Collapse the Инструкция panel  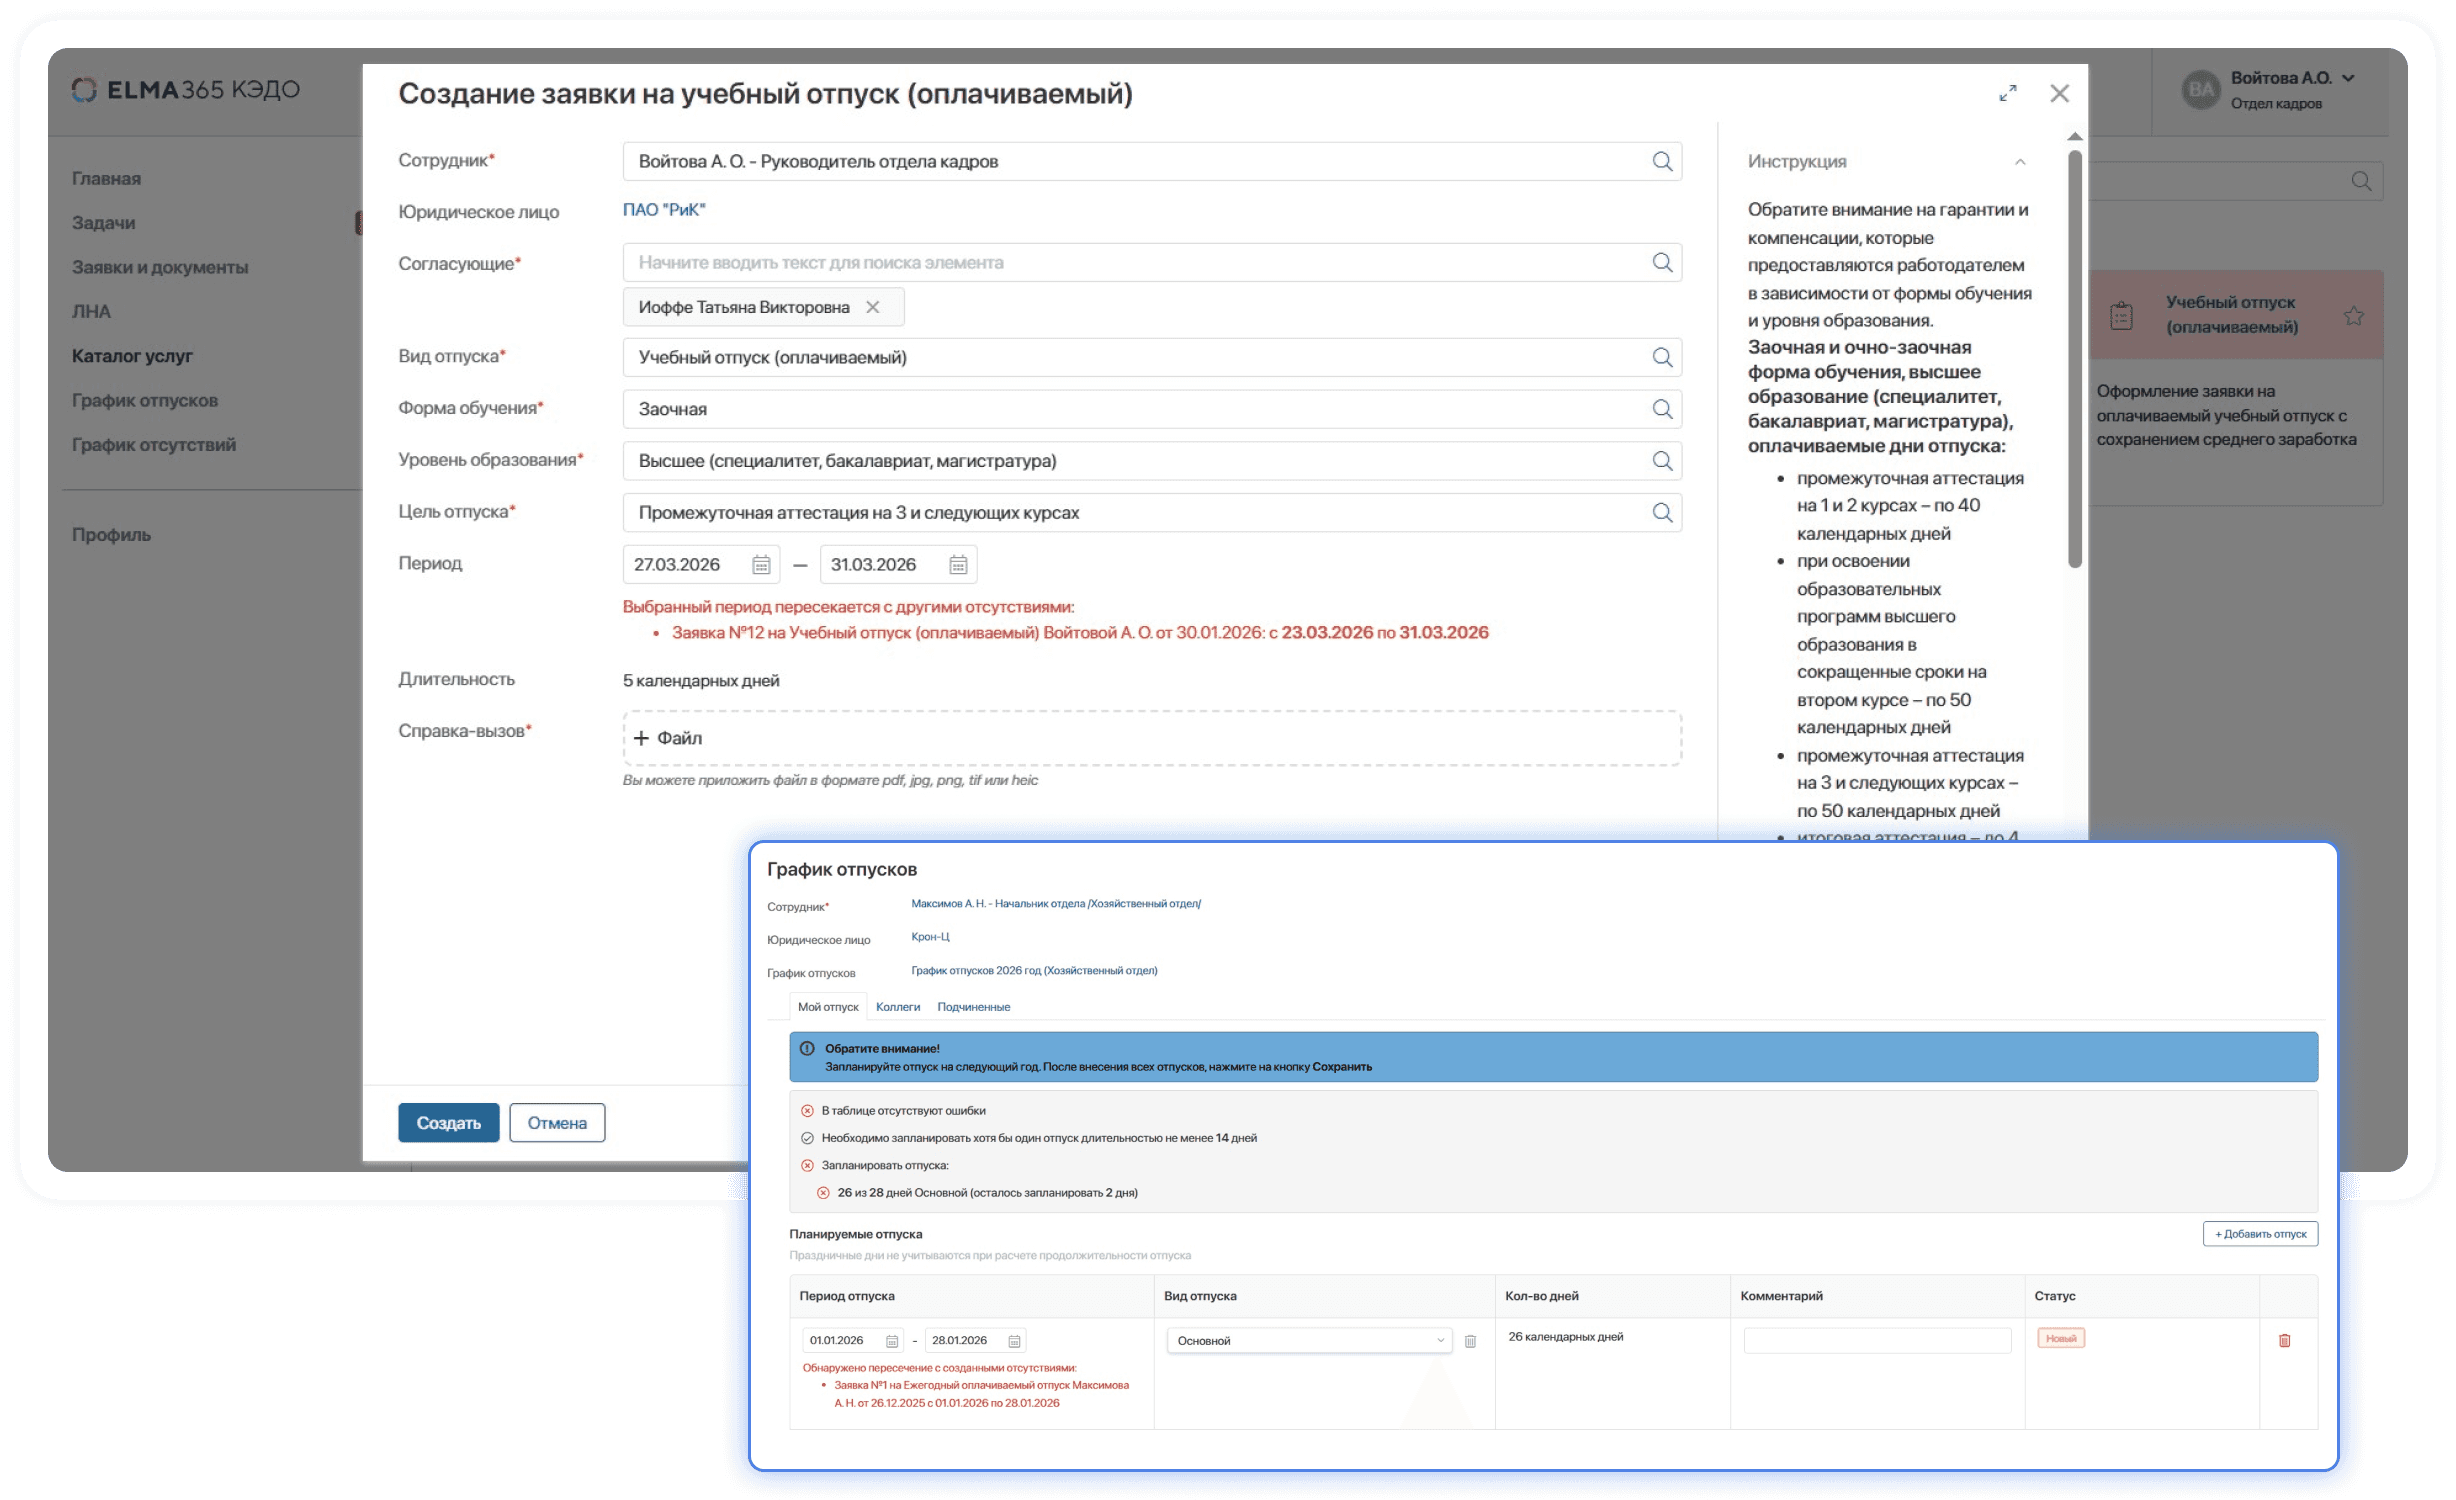pos(2020,161)
